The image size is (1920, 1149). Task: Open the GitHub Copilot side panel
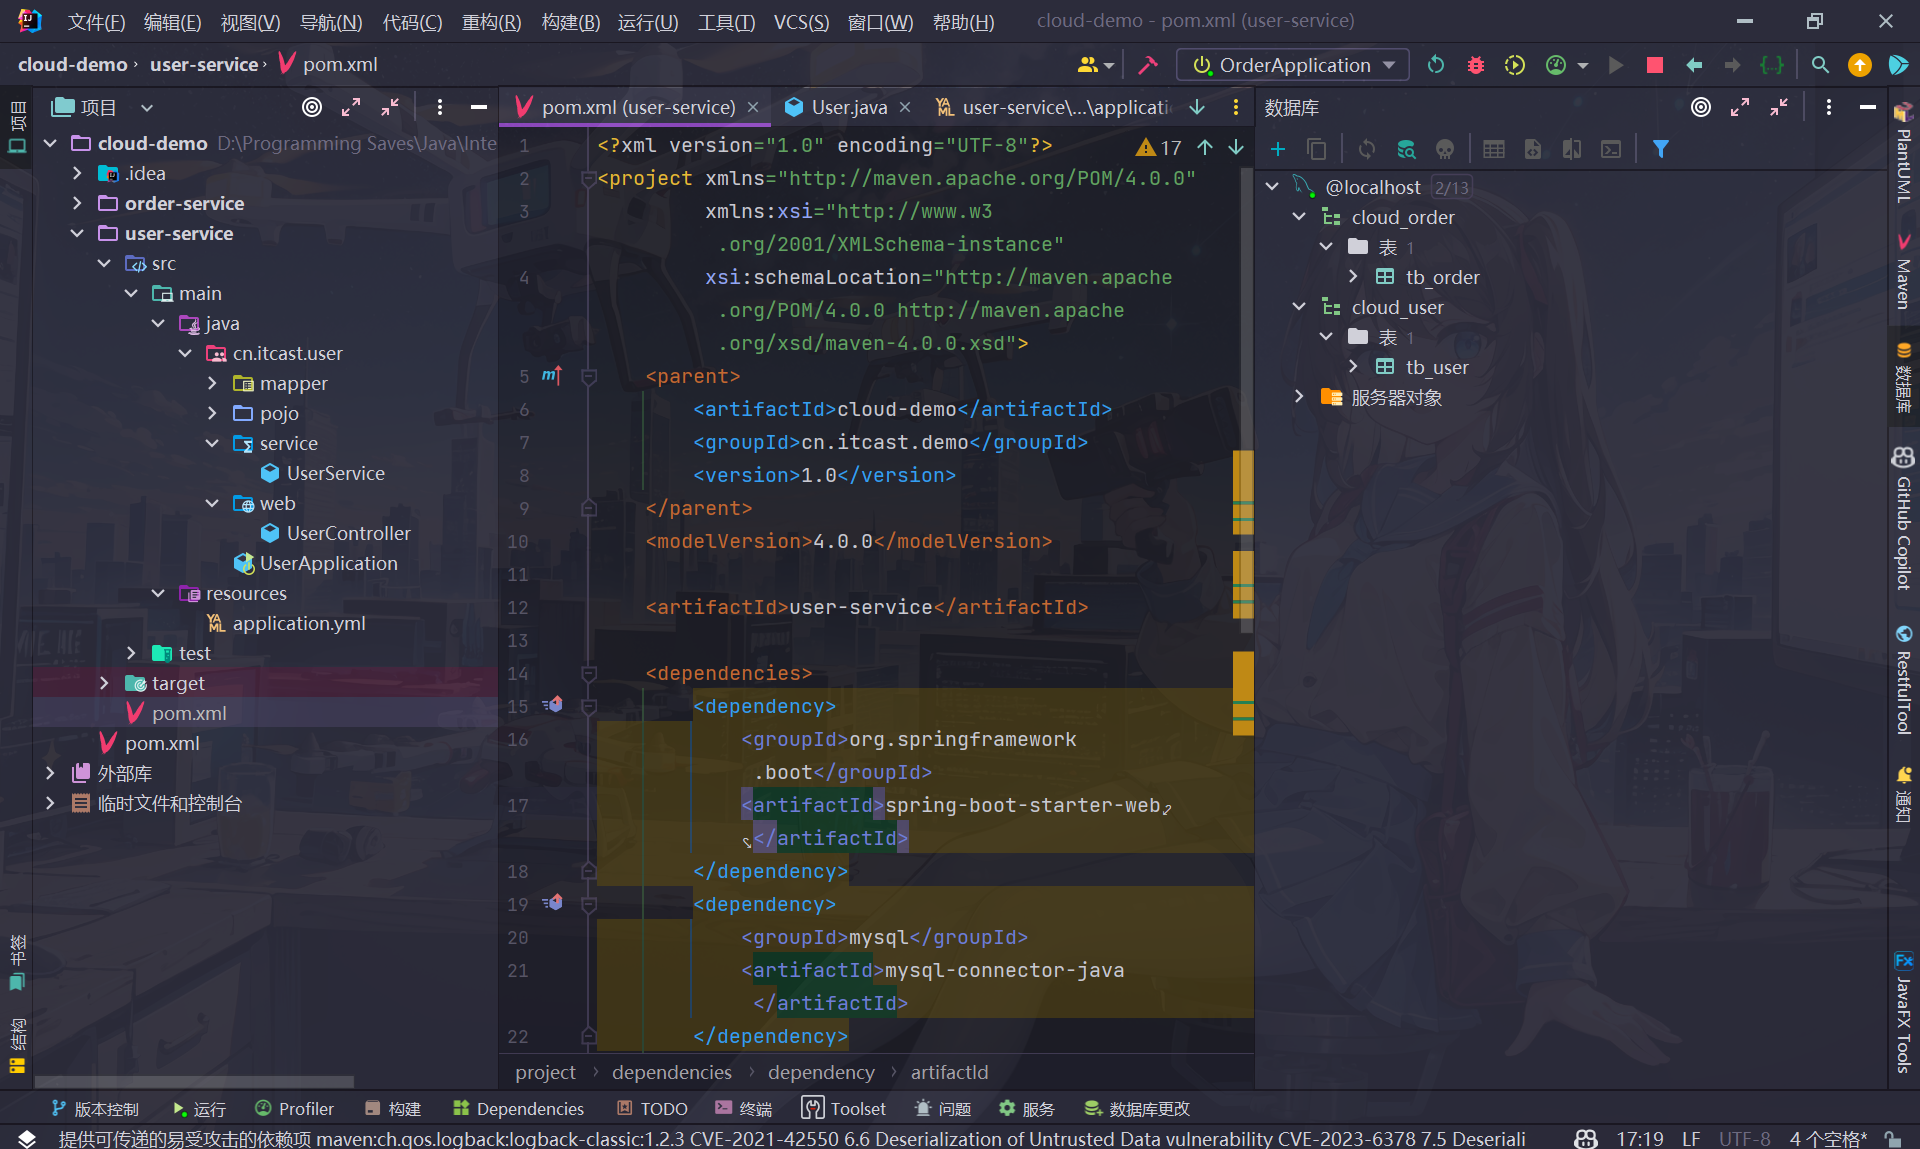coord(1903,520)
